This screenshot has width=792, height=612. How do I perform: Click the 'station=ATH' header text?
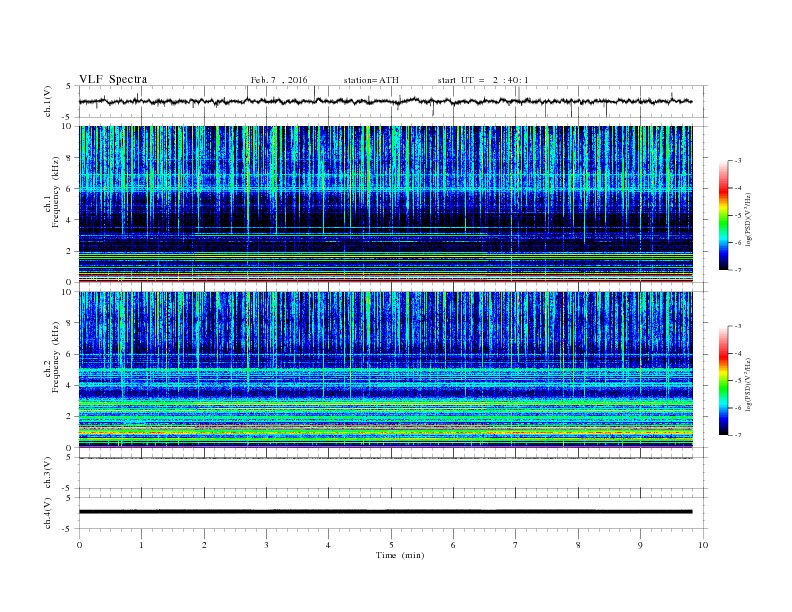[371, 80]
